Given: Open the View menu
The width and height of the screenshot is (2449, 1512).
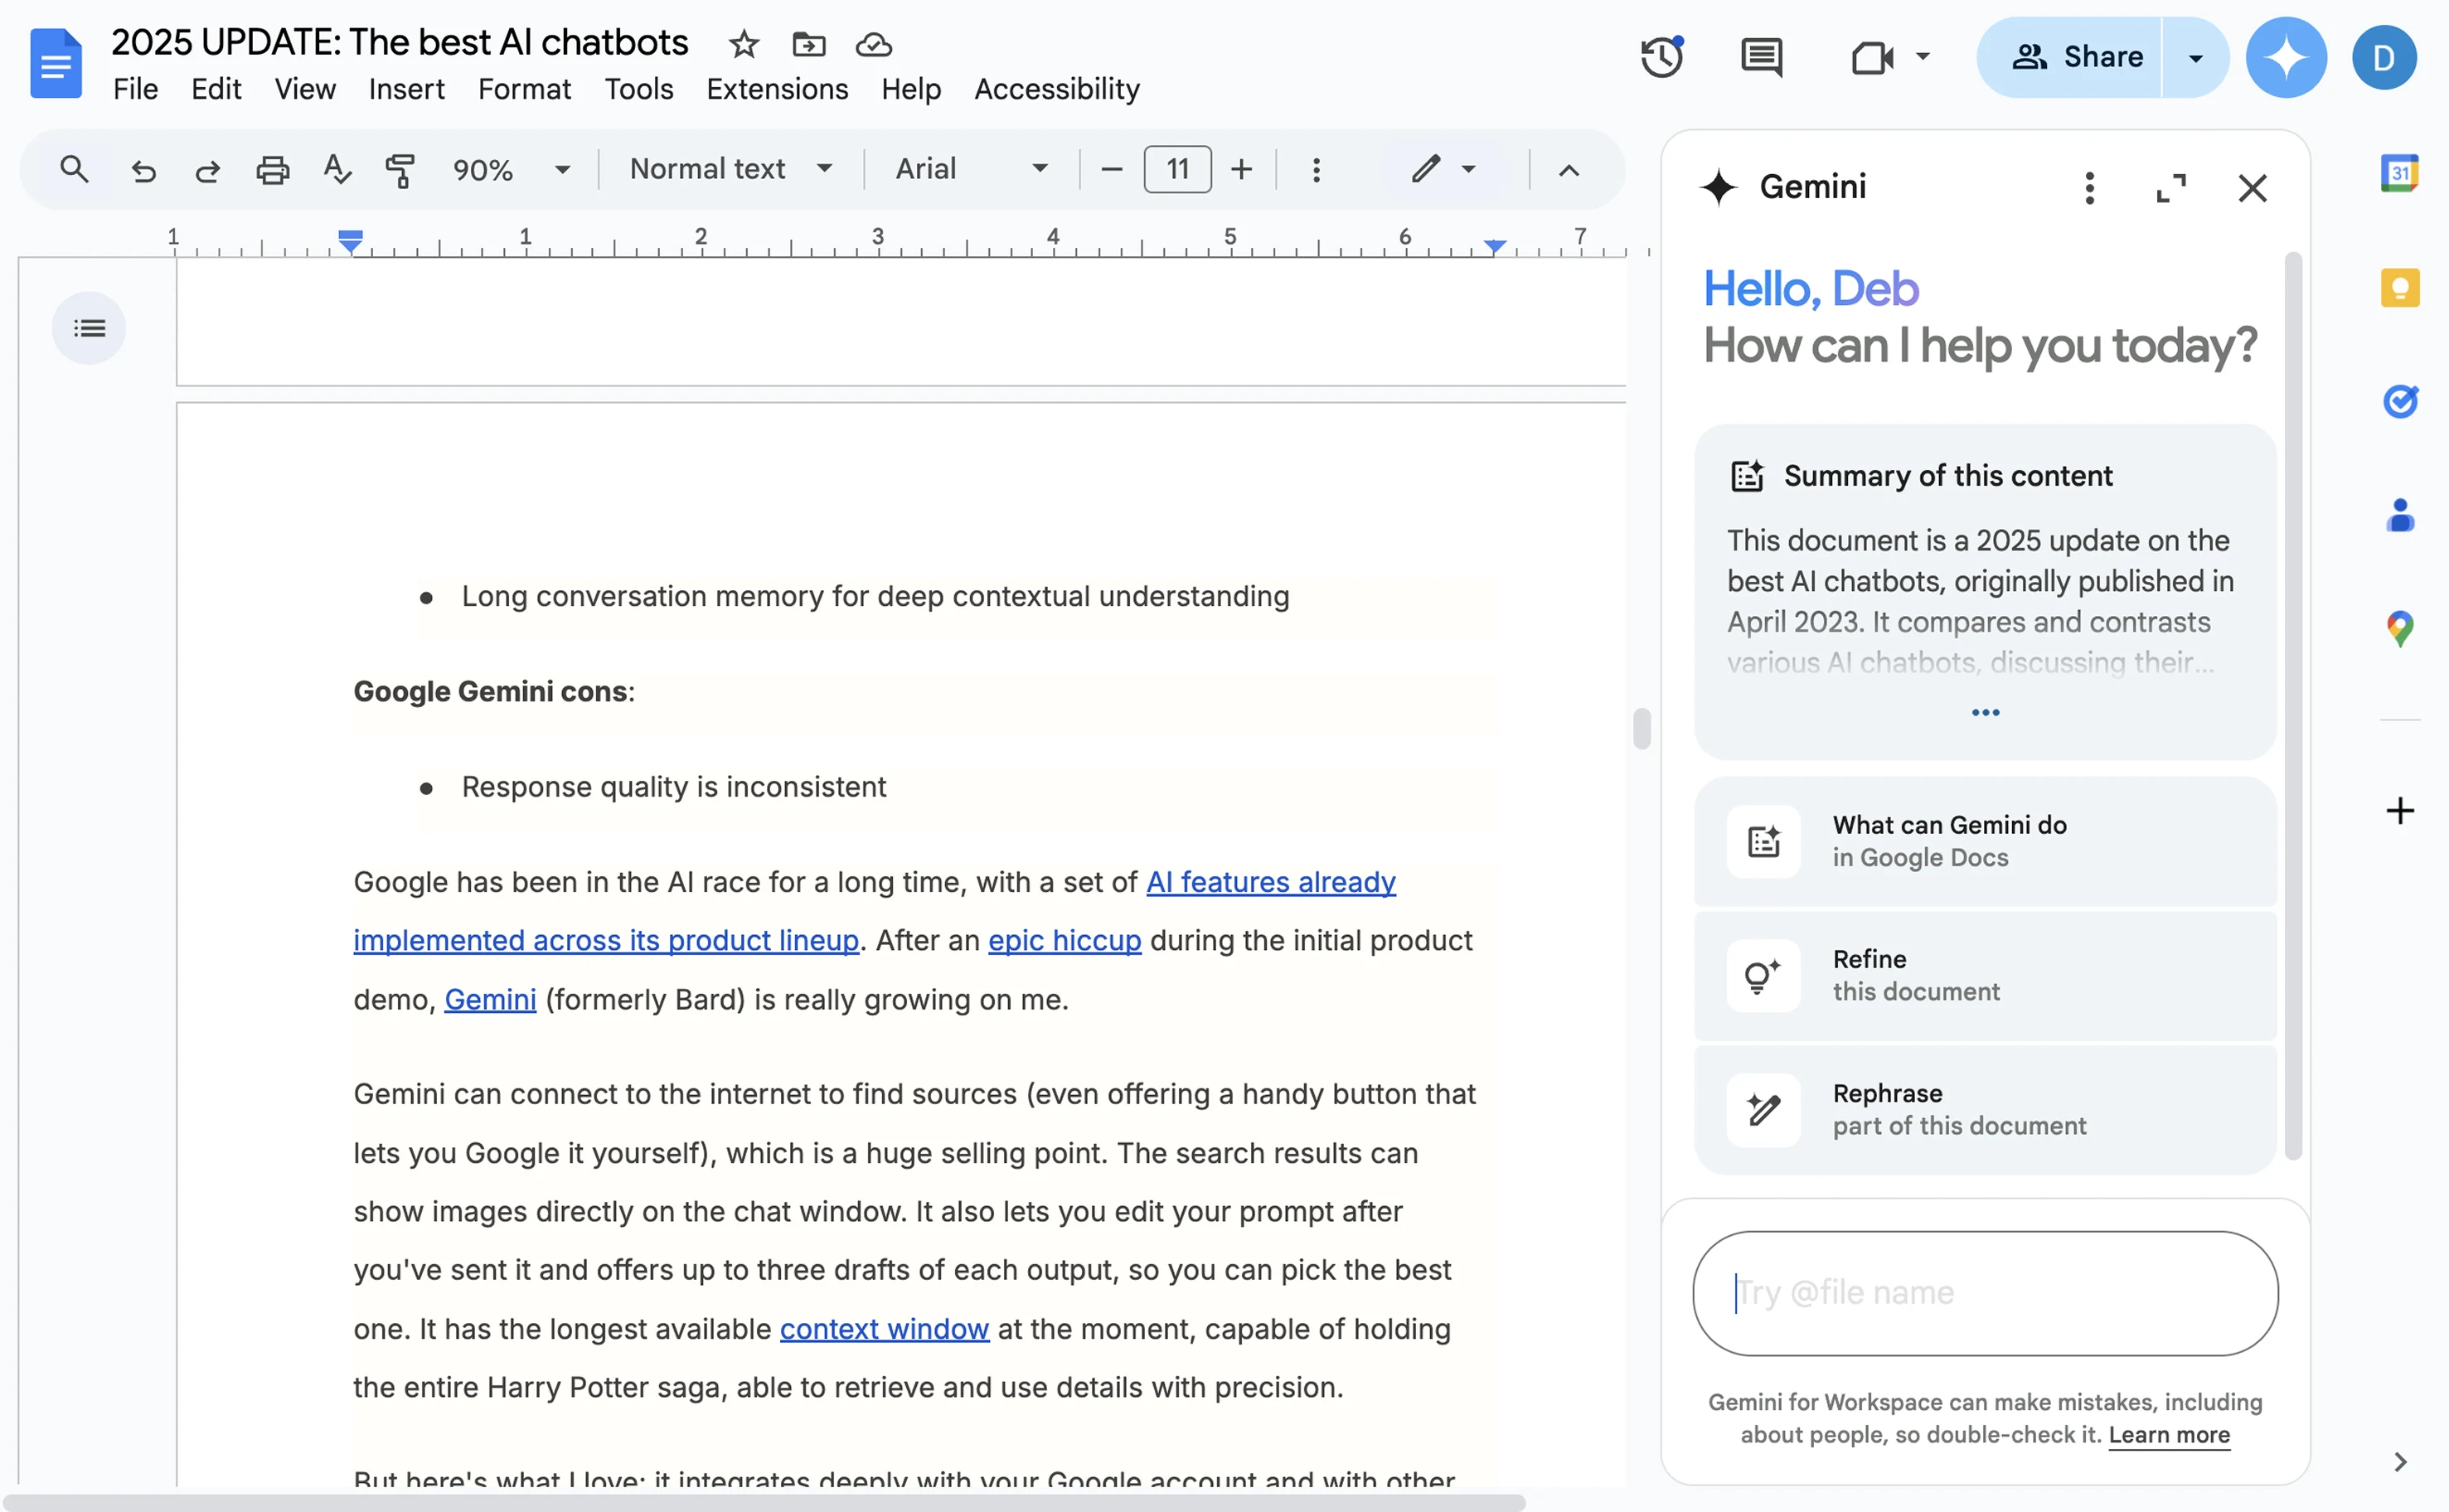Looking at the screenshot, I should [x=305, y=89].
